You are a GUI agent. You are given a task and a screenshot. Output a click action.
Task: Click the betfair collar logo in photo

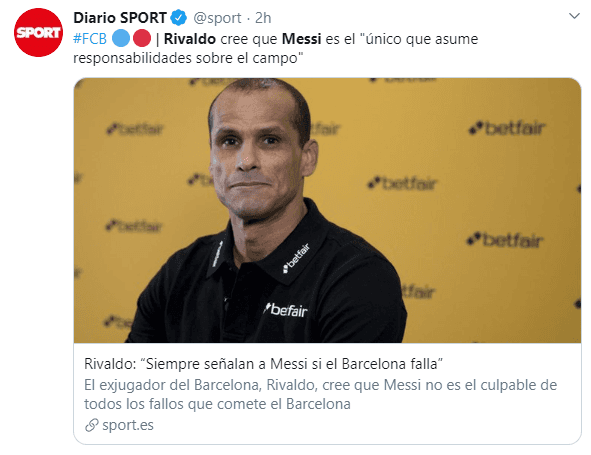coord(297,257)
